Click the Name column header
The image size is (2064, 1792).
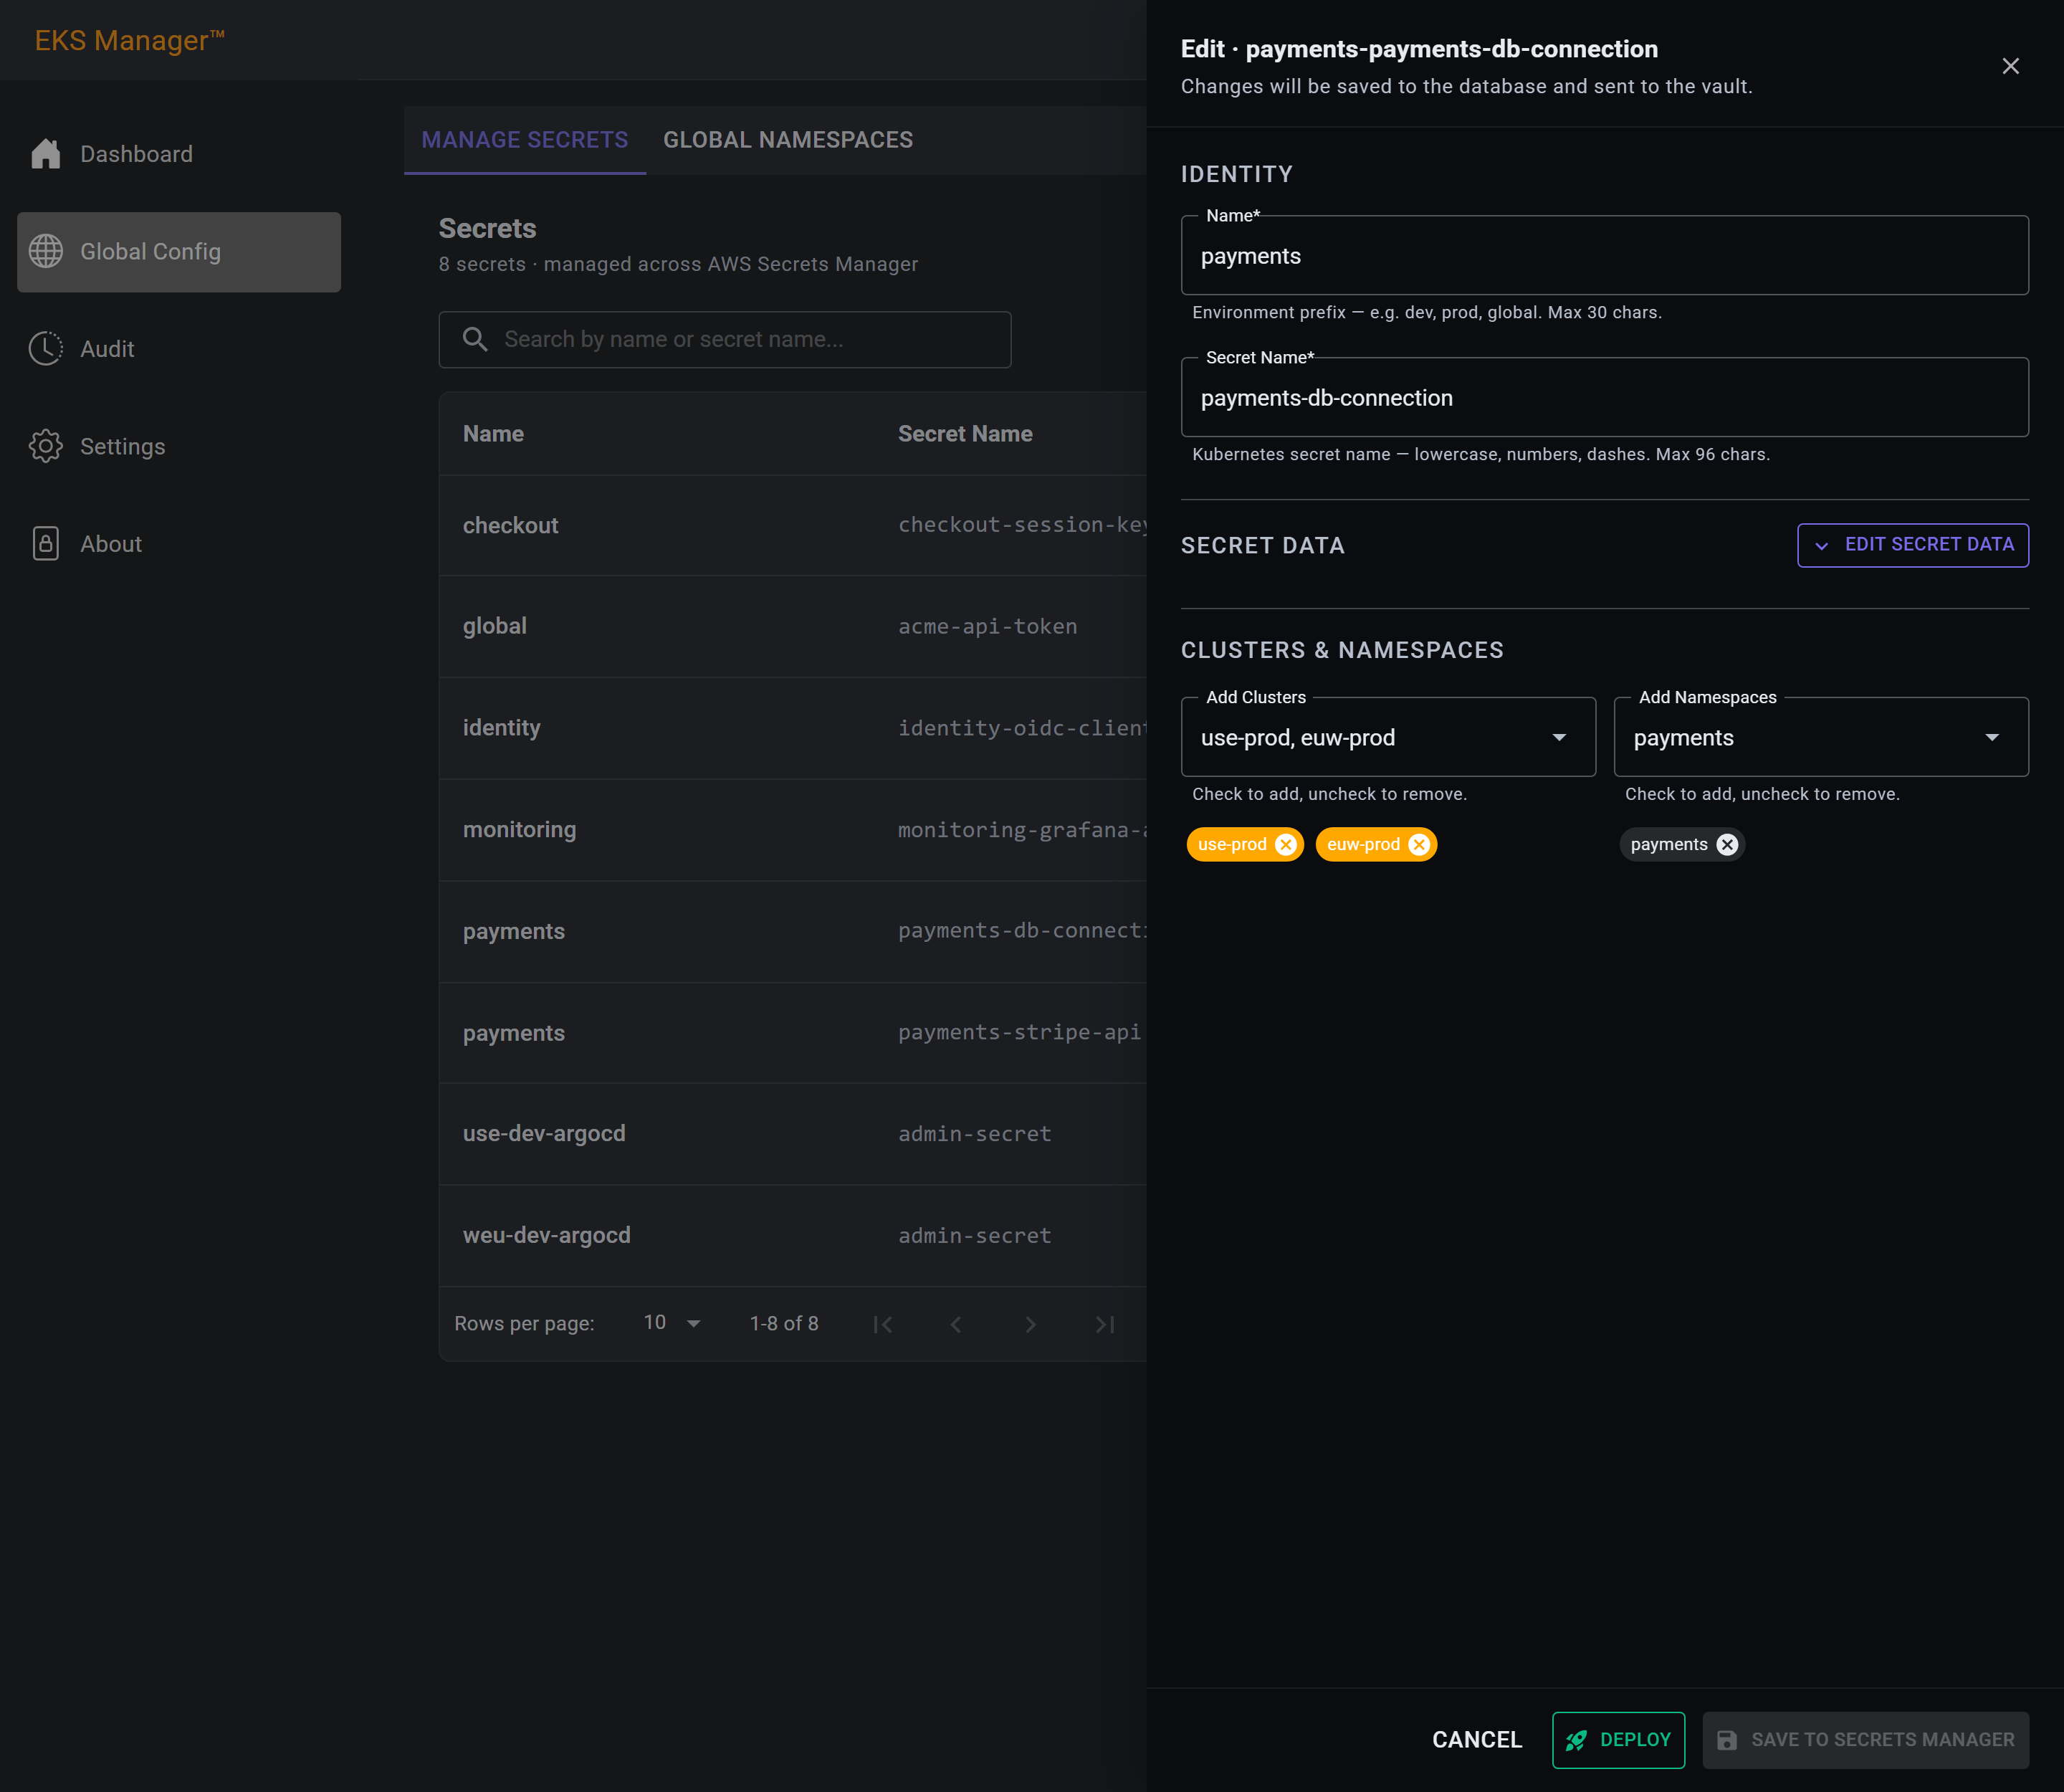point(493,434)
